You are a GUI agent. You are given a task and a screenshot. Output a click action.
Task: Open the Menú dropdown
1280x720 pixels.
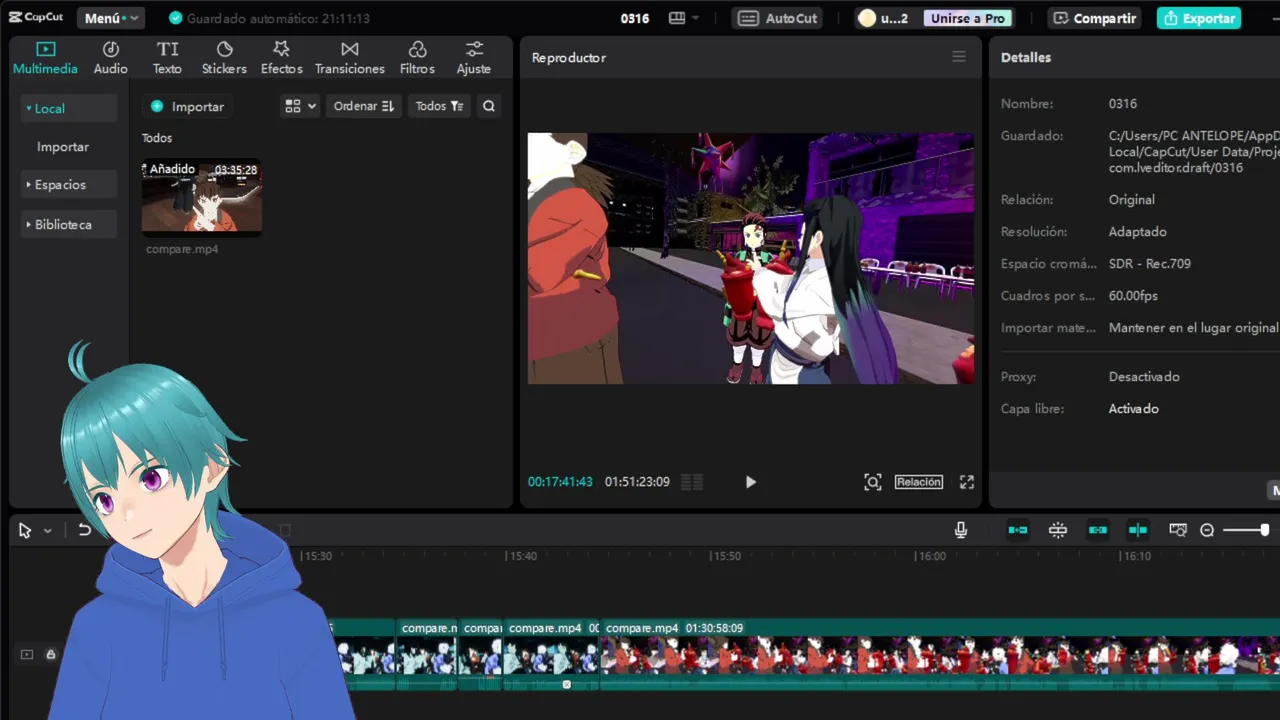tap(110, 18)
